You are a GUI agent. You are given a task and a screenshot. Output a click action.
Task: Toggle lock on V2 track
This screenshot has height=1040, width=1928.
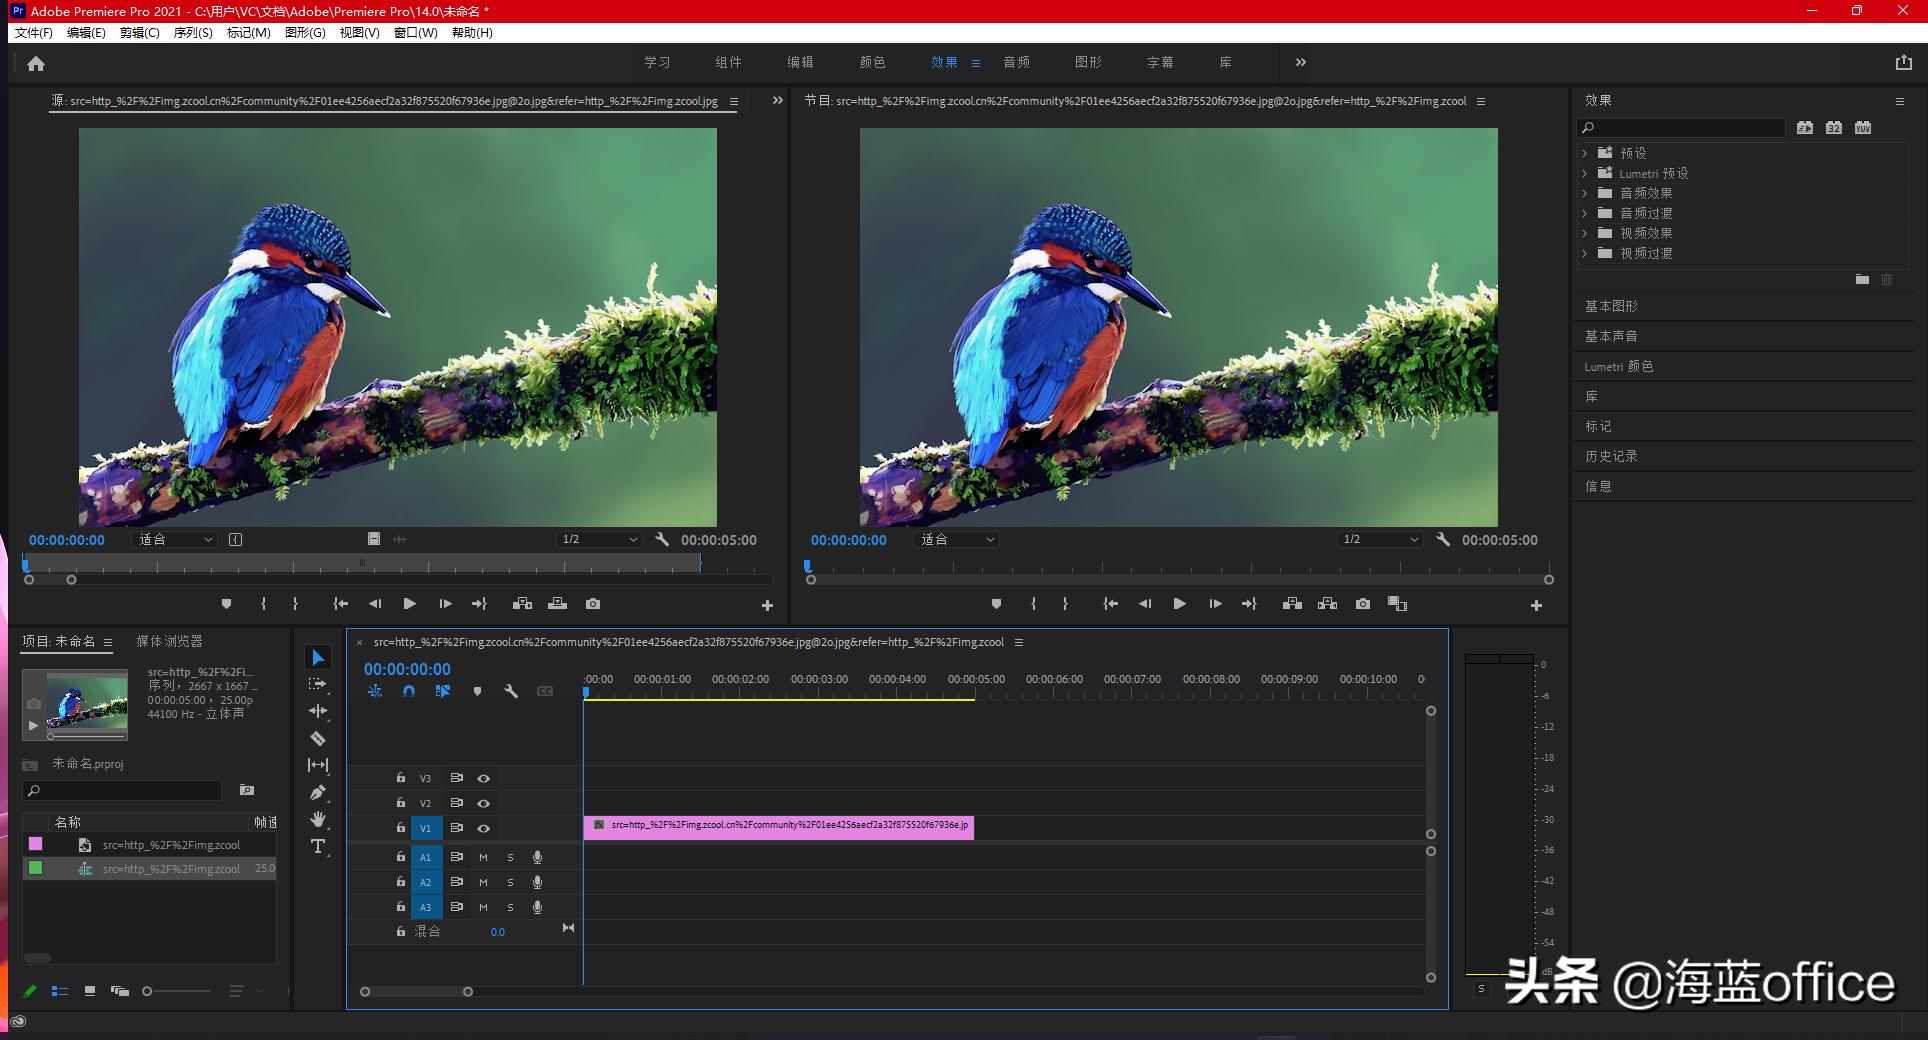pos(400,803)
